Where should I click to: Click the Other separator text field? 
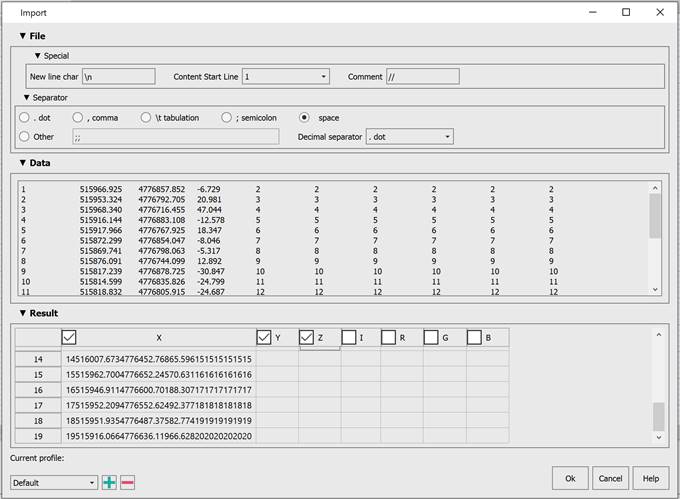176,137
